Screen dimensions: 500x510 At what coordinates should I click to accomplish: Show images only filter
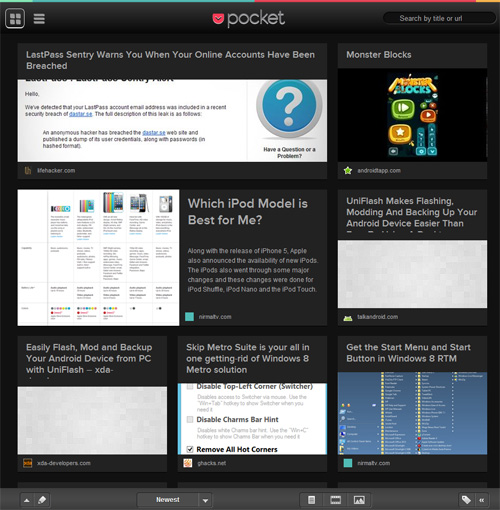click(x=359, y=500)
